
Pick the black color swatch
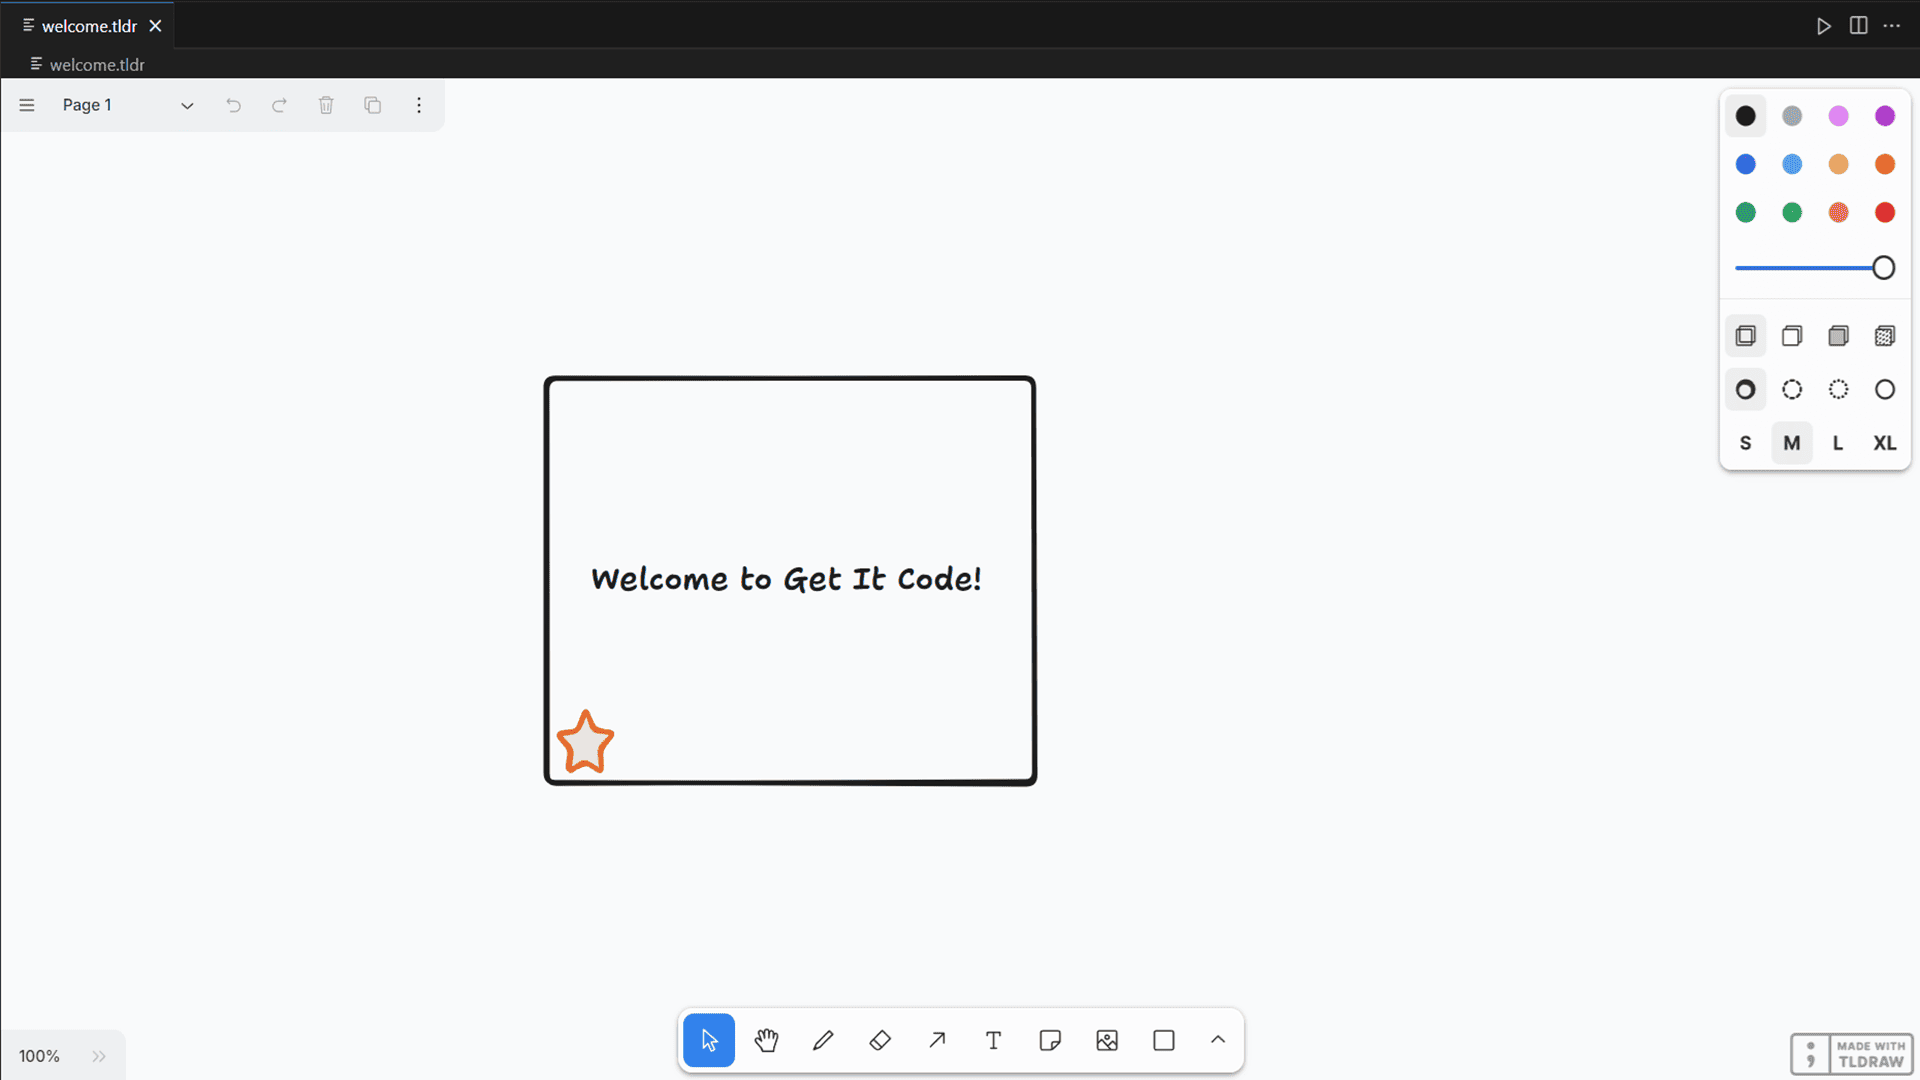click(1745, 116)
